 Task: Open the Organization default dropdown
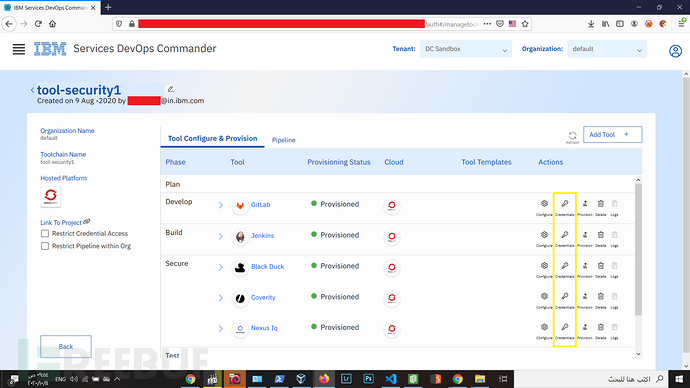(x=607, y=49)
